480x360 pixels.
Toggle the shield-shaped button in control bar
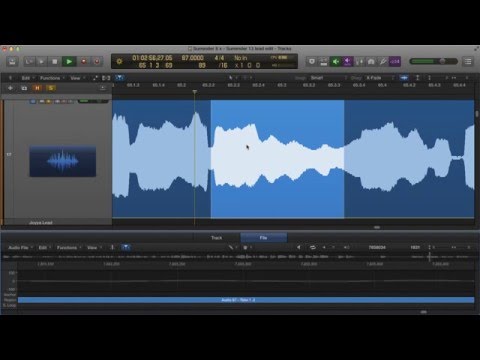(312, 61)
